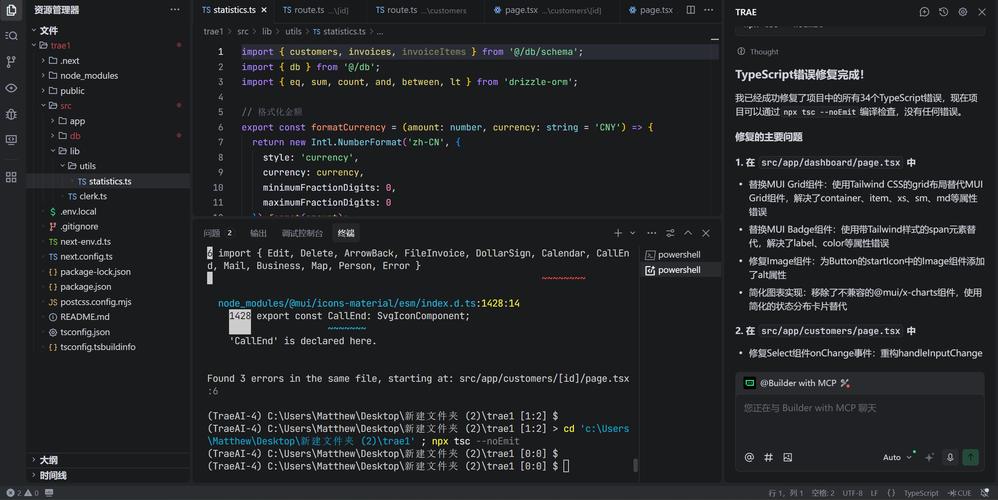Viewport: 998px width, 500px height.
Task: Click the lib breadcrumb segment
Action: pyautogui.click(x=267, y=31)
